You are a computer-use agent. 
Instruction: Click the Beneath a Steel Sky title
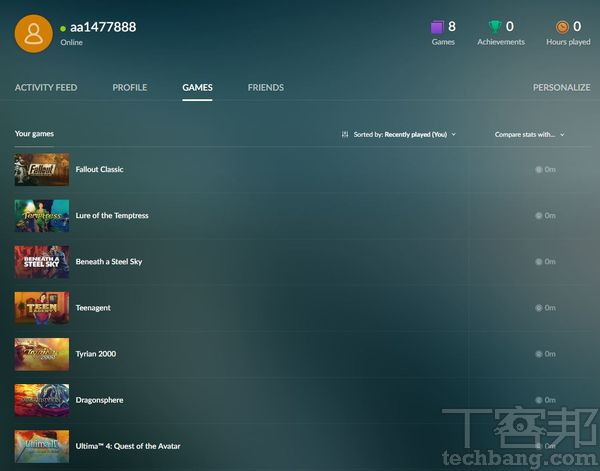109,262
